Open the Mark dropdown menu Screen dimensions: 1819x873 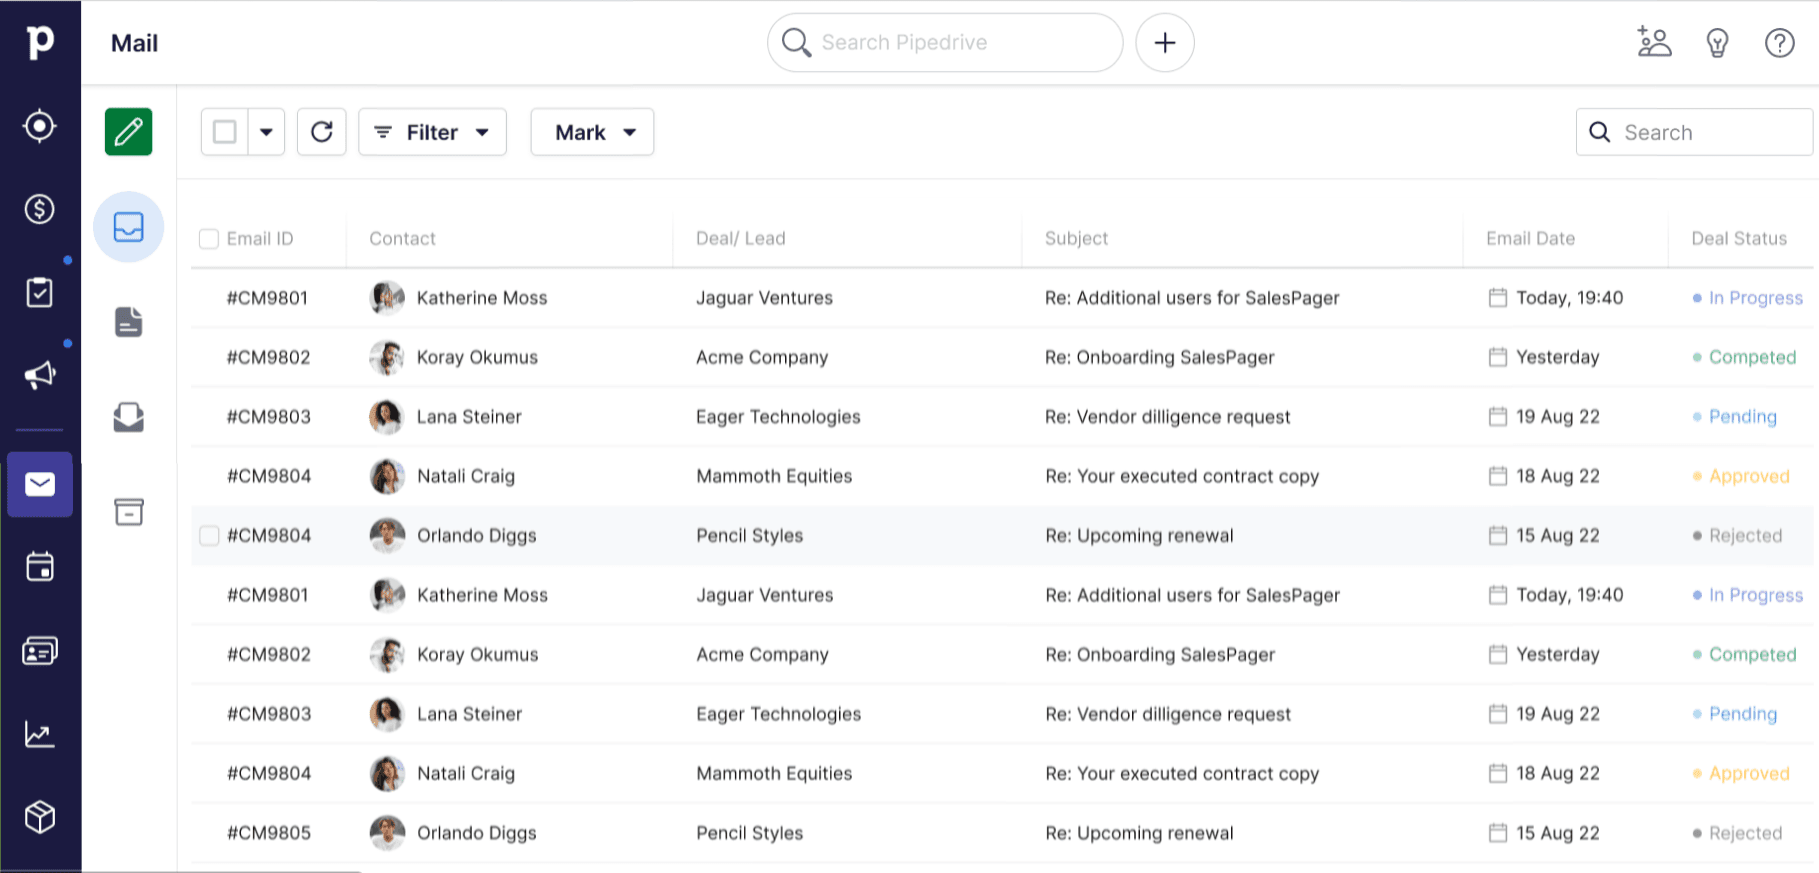coord(592,132)
